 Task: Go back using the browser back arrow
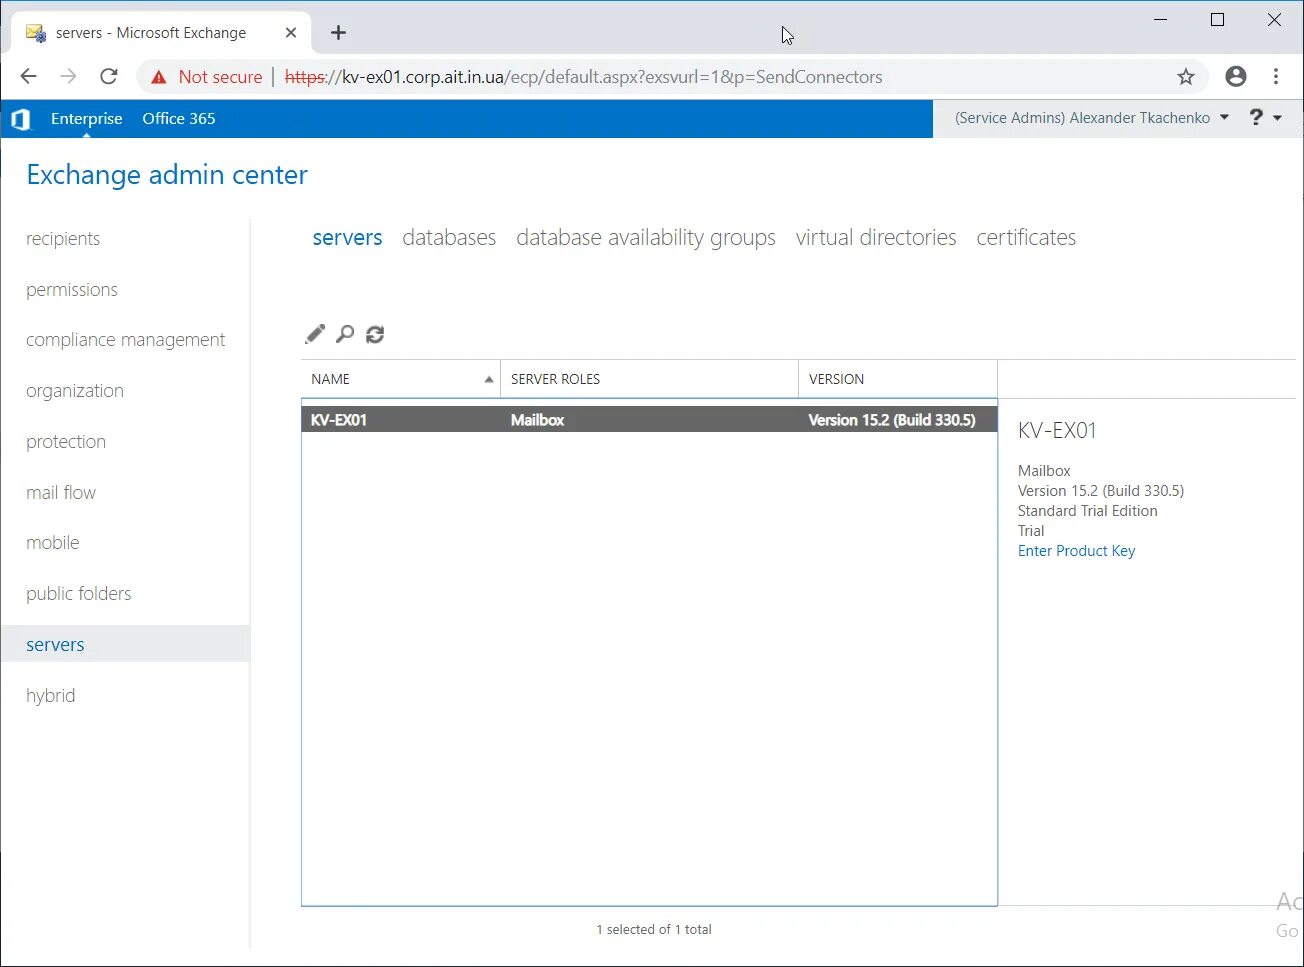tap(28, 77)
